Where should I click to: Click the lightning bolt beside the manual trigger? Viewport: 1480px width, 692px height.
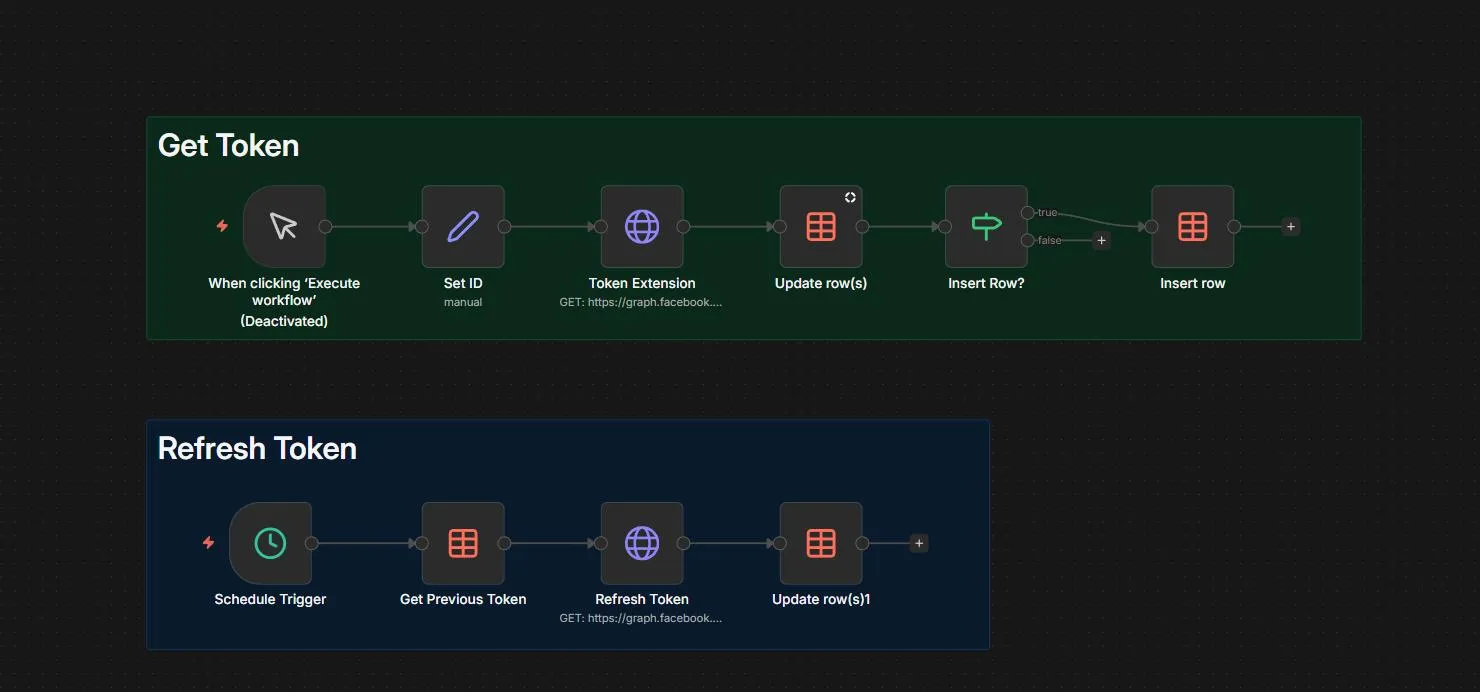223,227
